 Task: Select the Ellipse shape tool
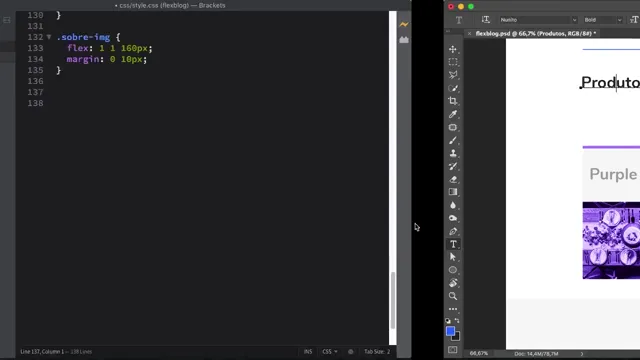[x=453, y=270]
